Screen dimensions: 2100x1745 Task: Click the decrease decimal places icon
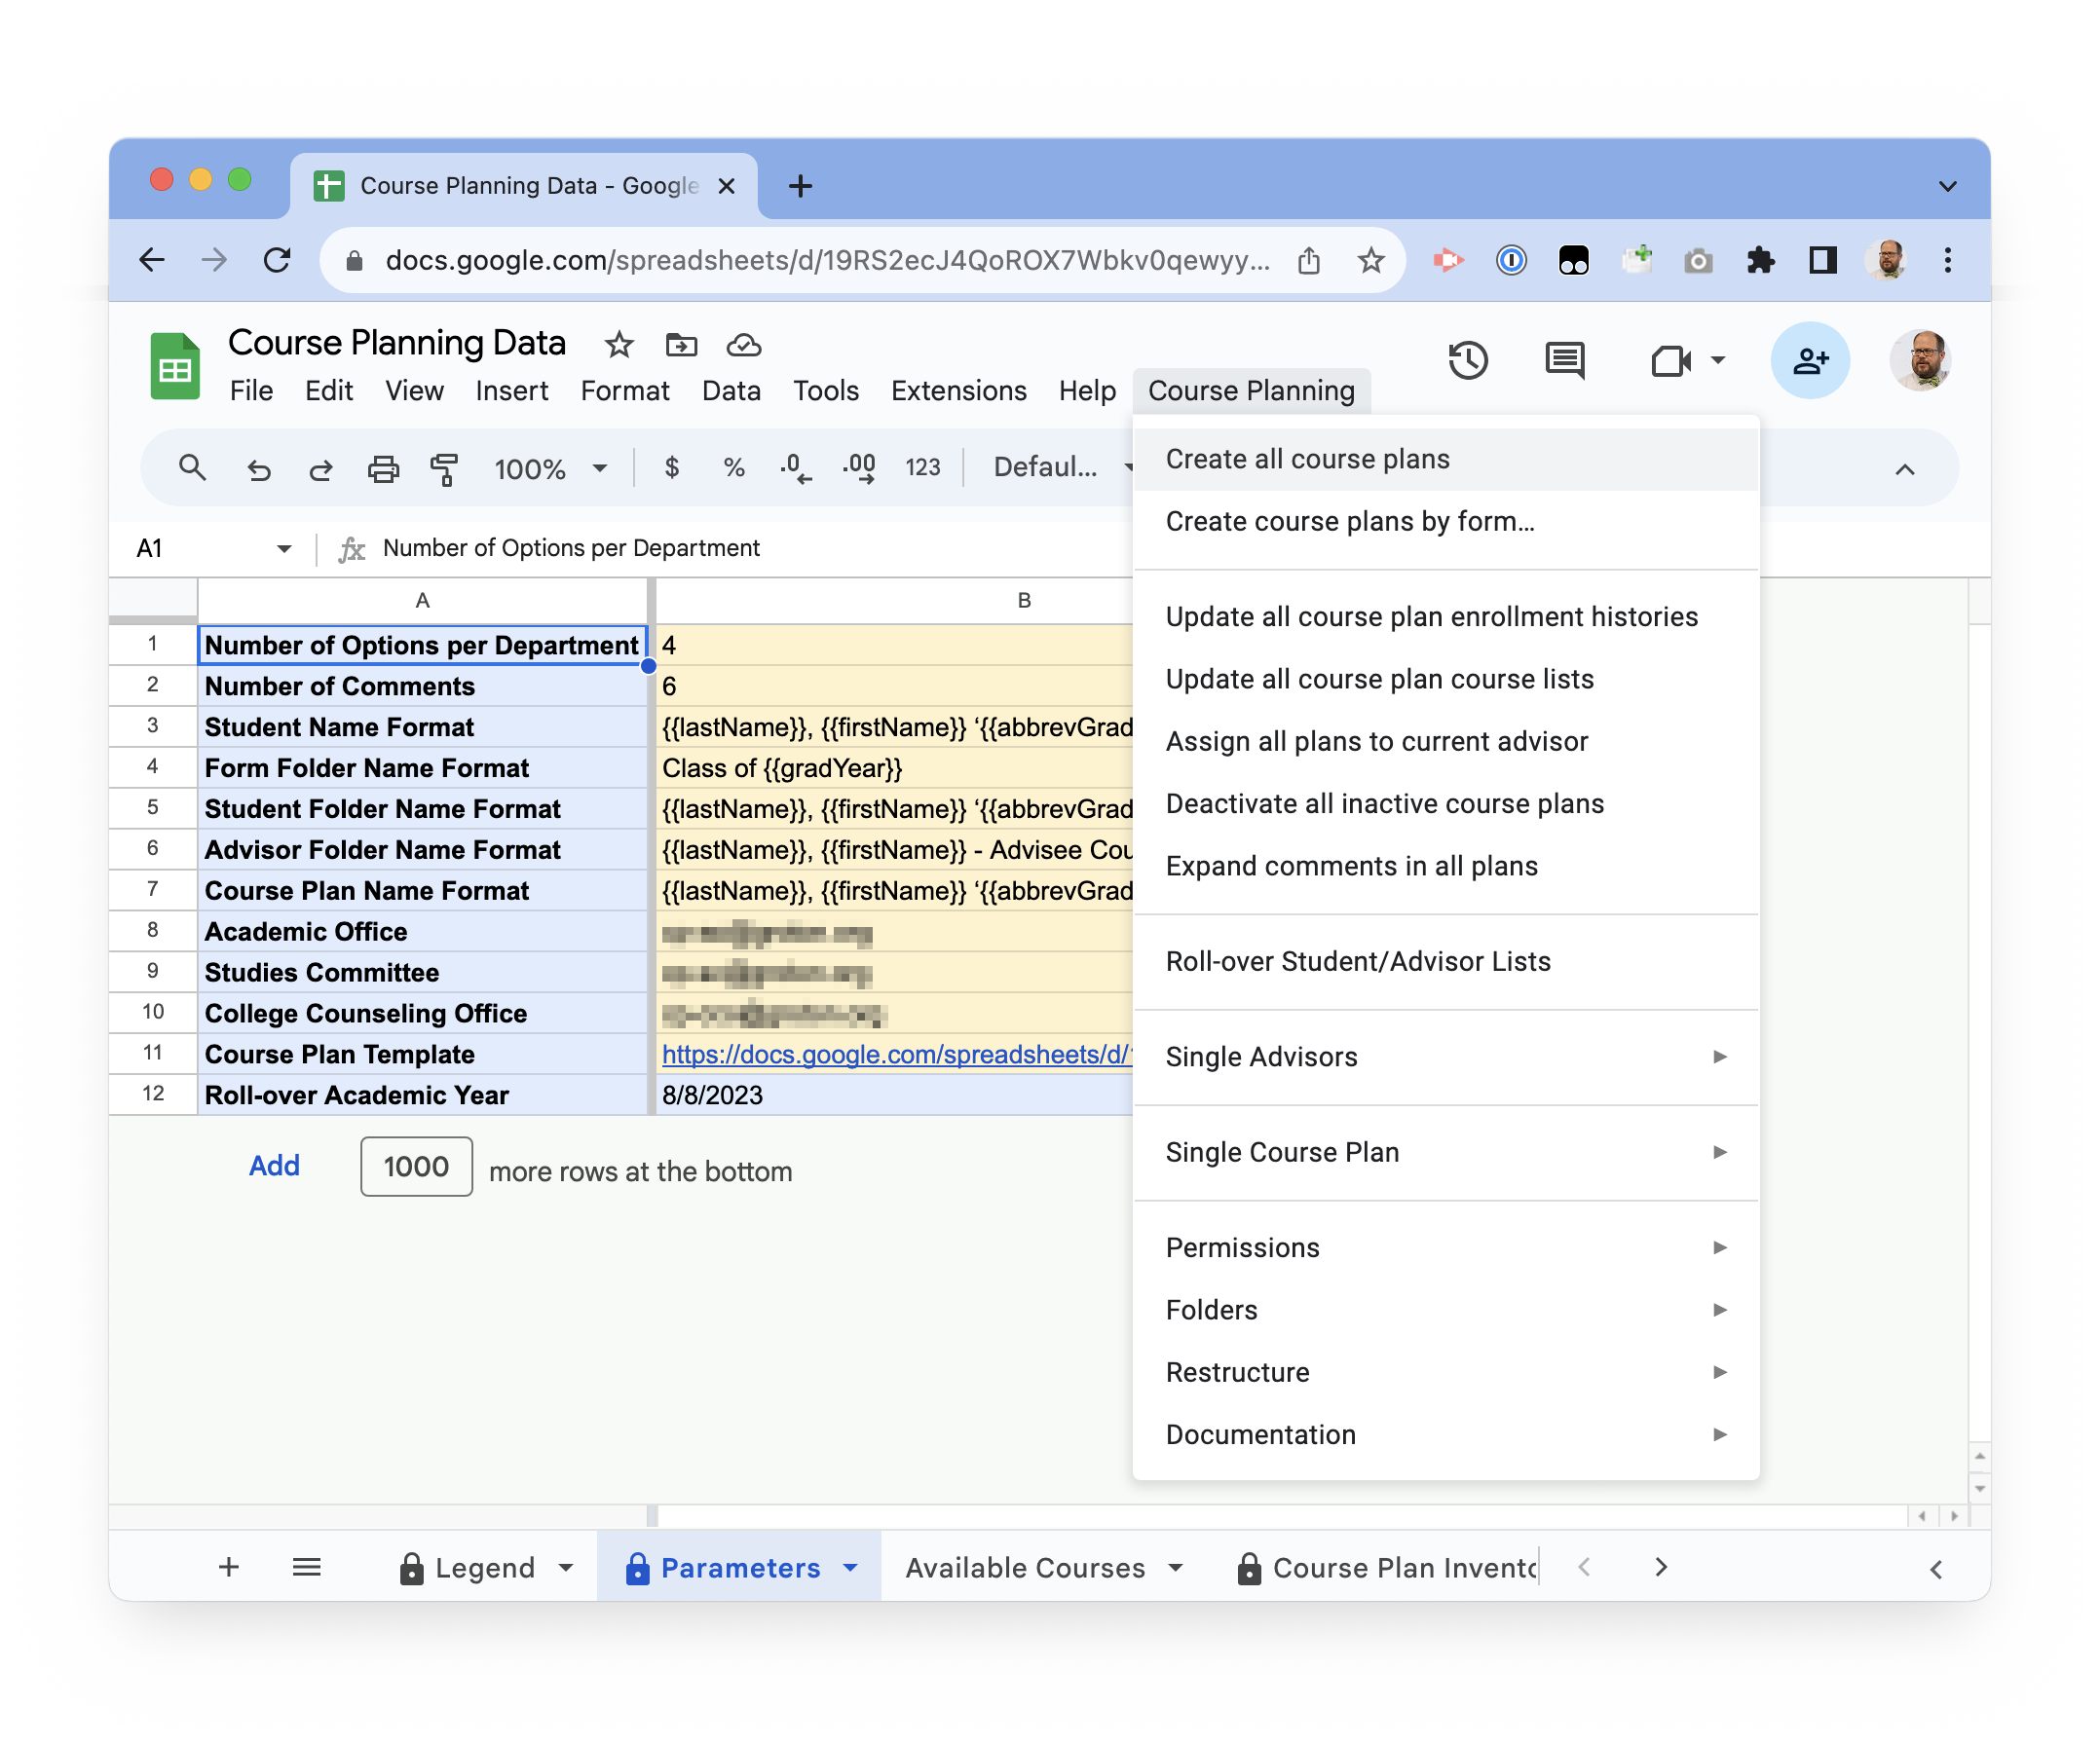[x=795, y=468]
